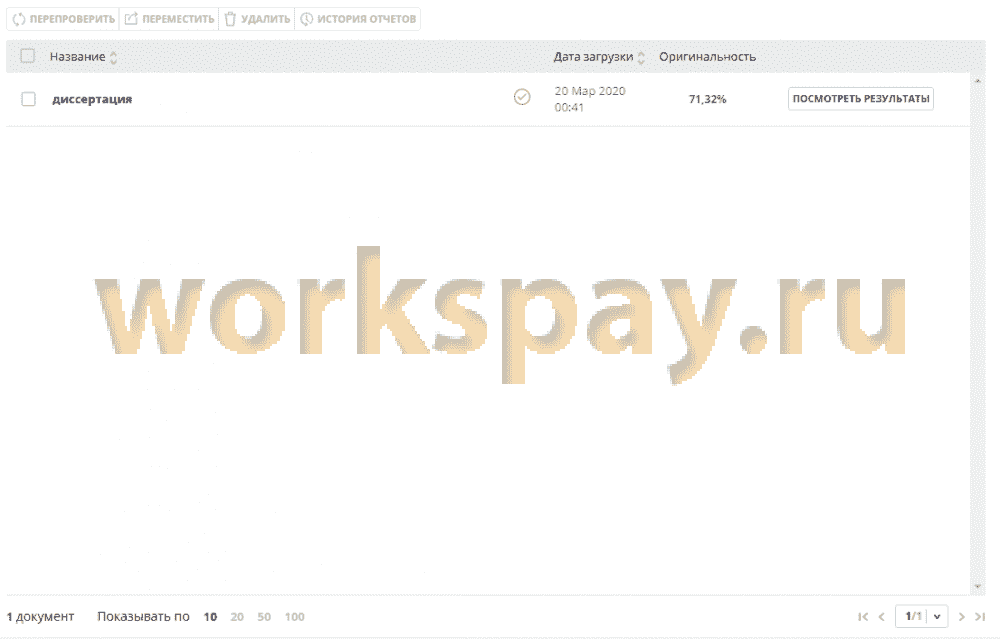Go to last page icon
This screenshot has height=639, width=1000.
[980, 617]
